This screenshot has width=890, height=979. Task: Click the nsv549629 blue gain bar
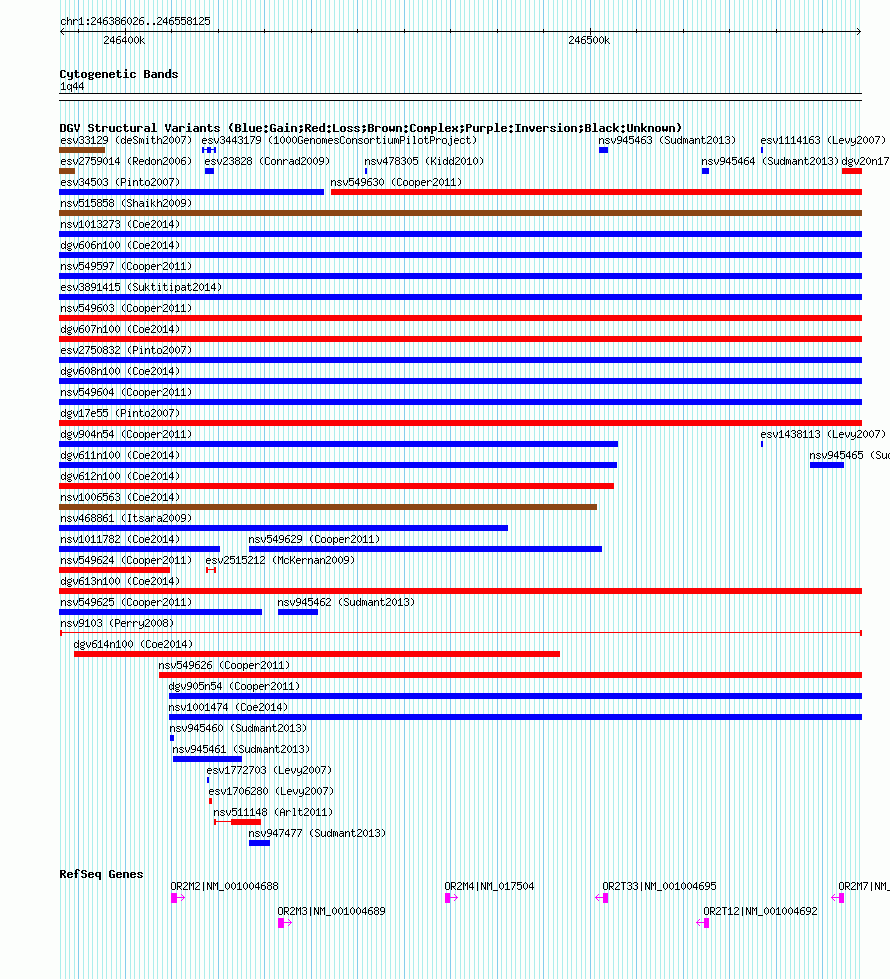click(425, 549)
